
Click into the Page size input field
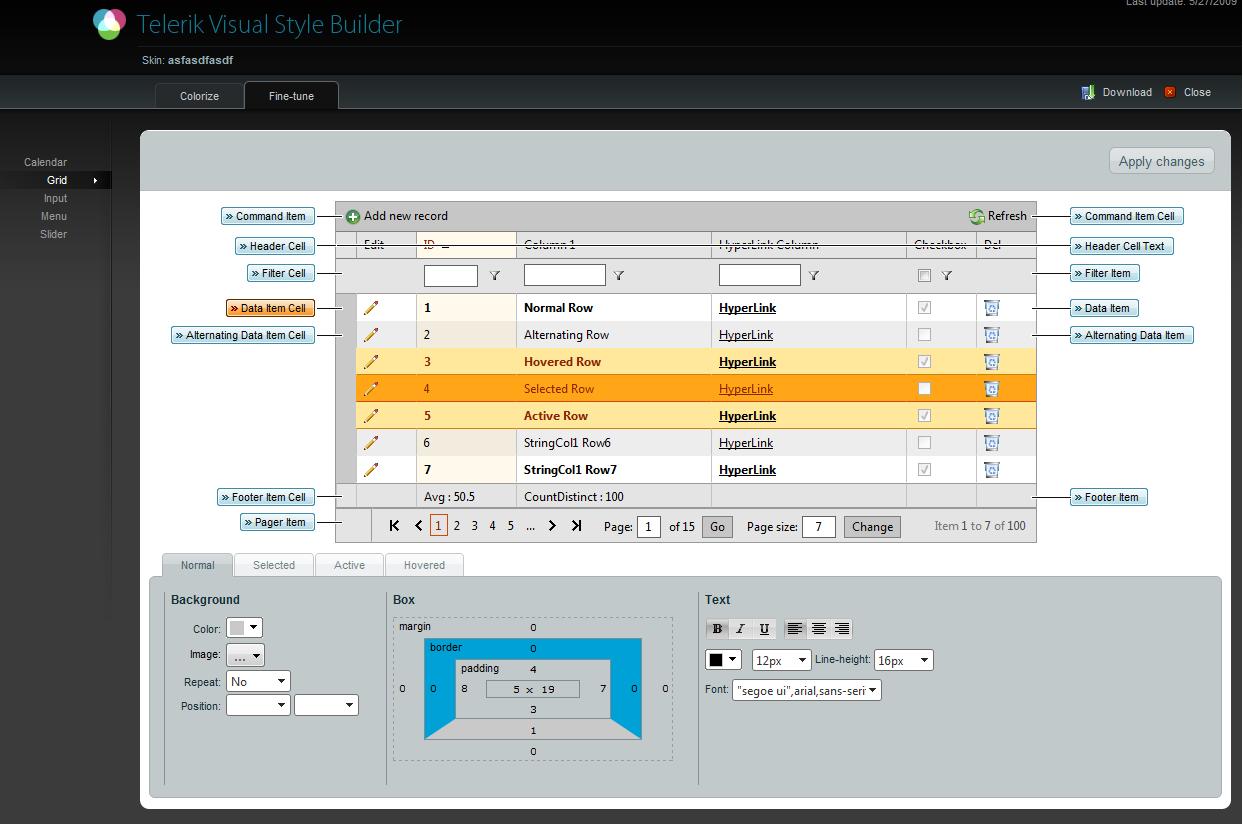coord(818,527)
